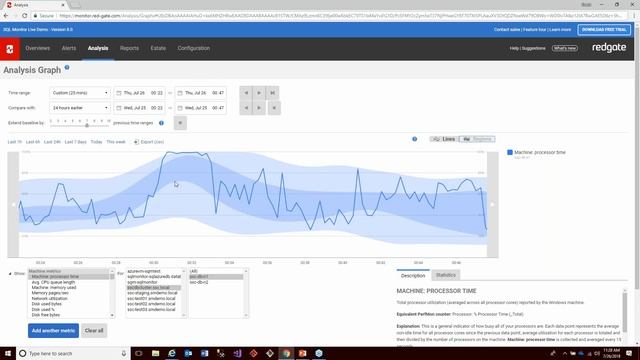Open the Overviews menu

[x=38, y=48]
